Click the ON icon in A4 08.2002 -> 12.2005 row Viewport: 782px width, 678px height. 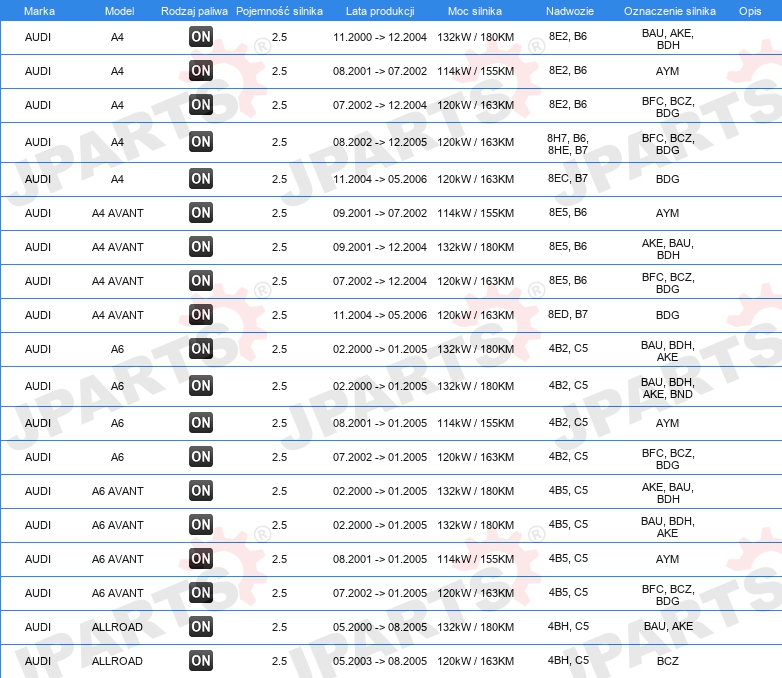[201, 142]
